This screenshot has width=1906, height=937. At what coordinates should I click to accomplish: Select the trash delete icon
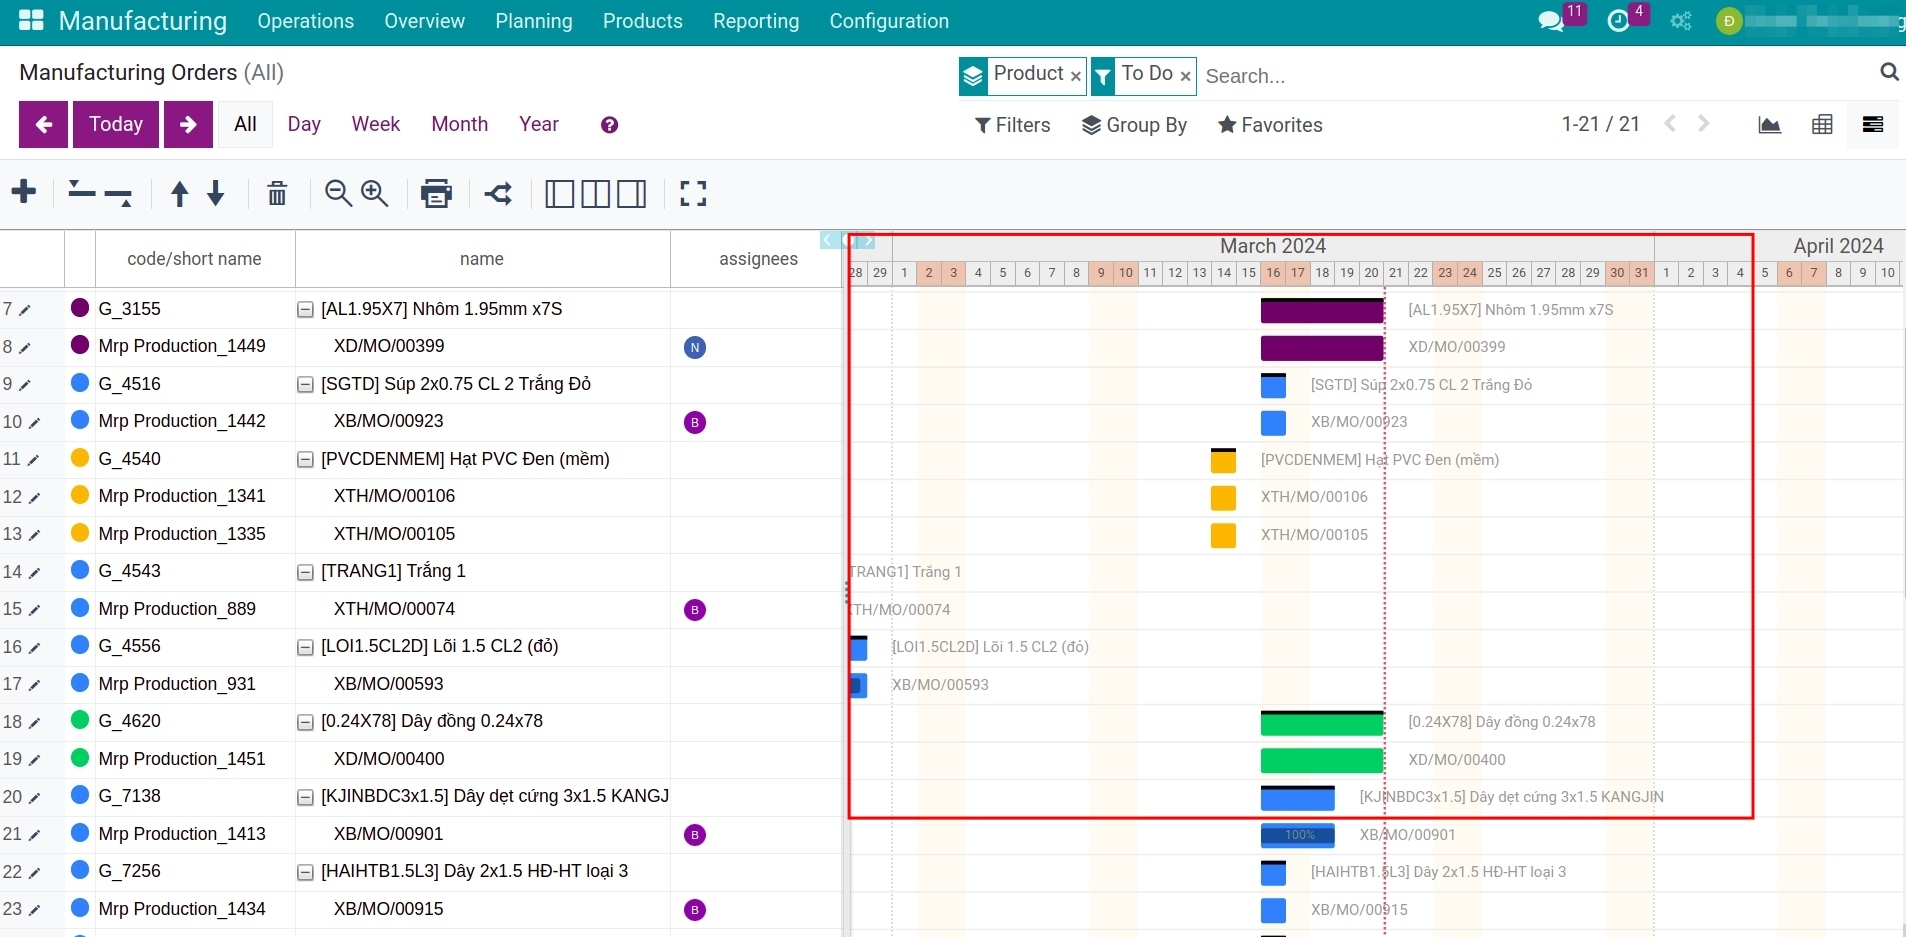(277, 193)
